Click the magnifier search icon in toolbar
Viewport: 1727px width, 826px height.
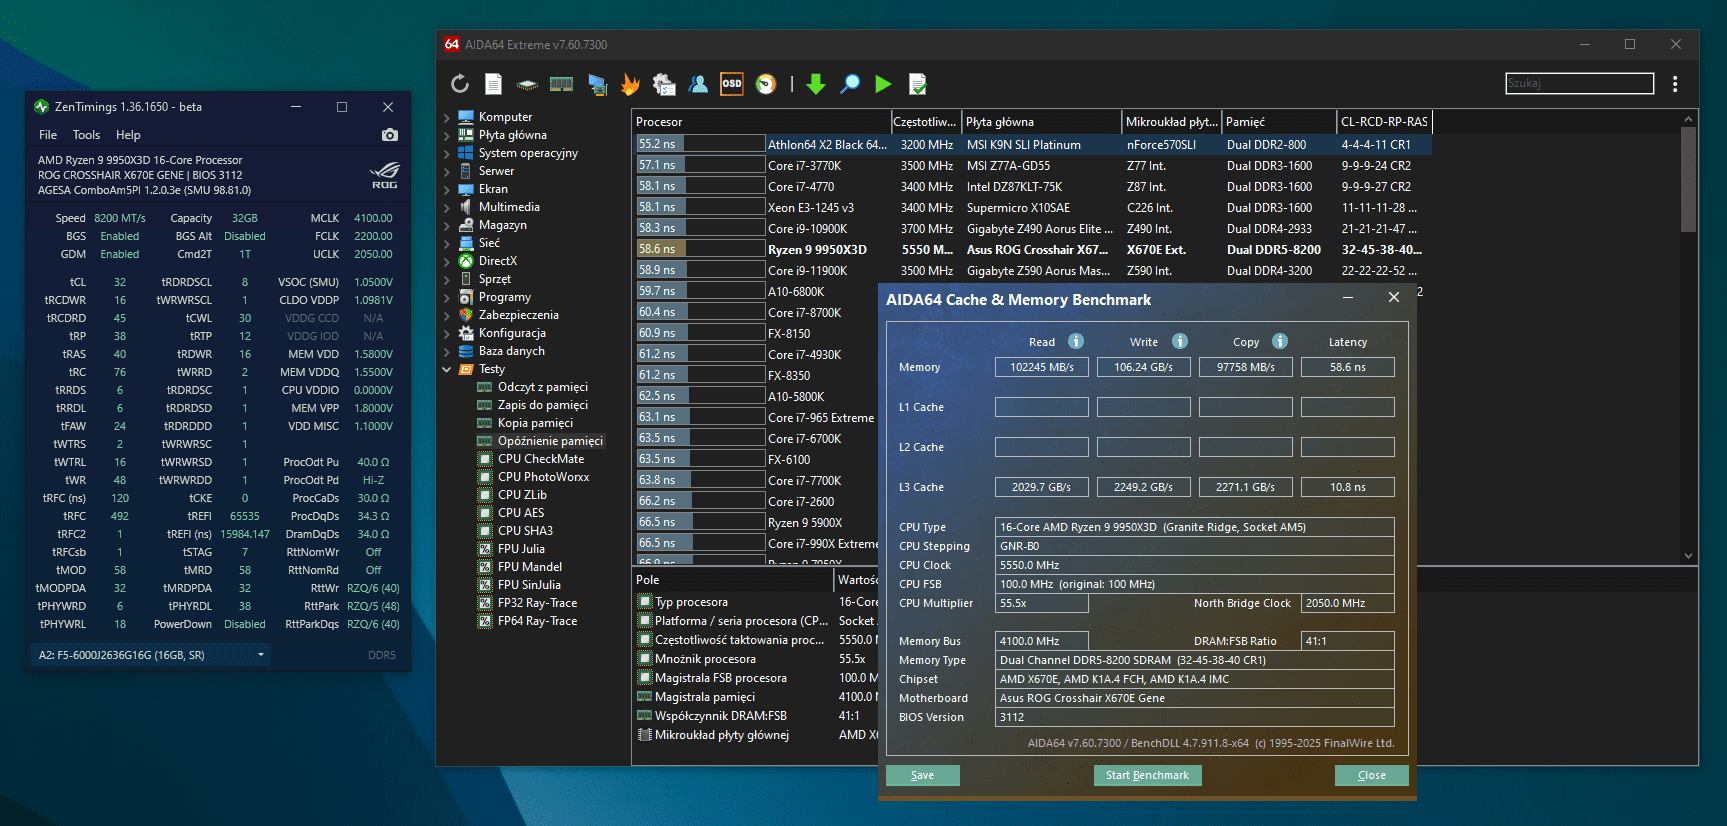(x=850, y=84)
